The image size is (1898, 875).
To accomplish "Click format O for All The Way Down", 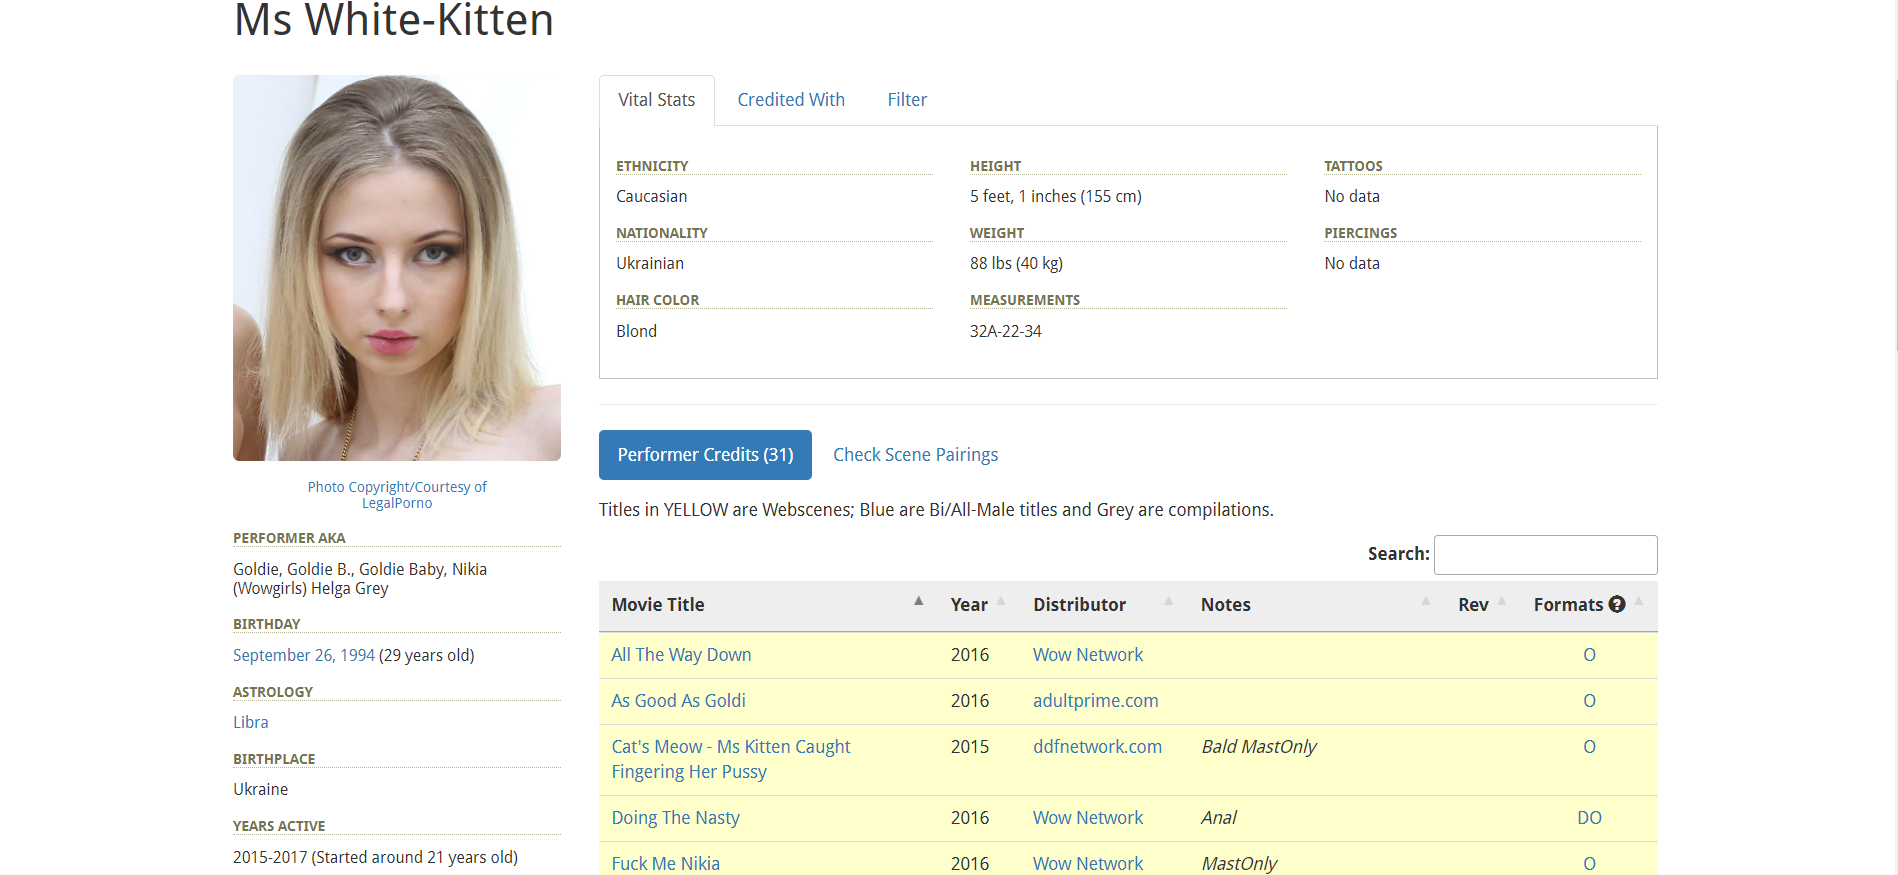I will [x=1589, y=655].
